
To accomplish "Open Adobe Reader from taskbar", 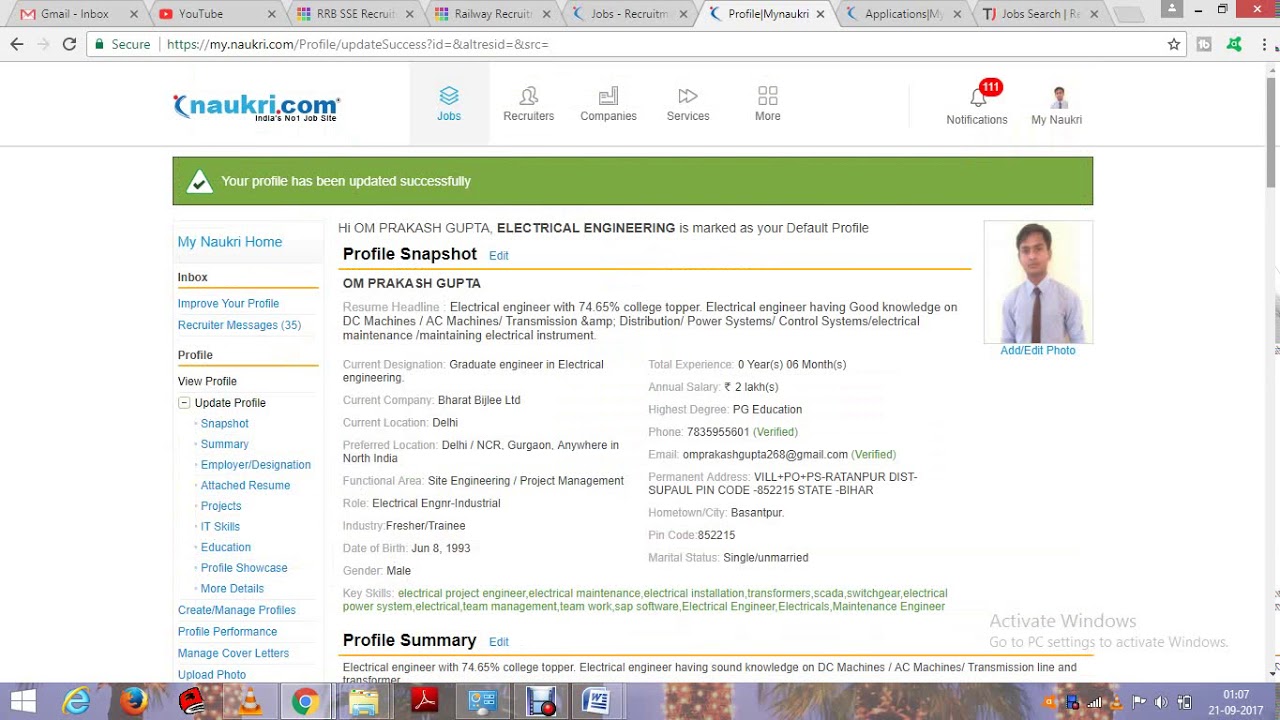I will (x=424, y=701).
